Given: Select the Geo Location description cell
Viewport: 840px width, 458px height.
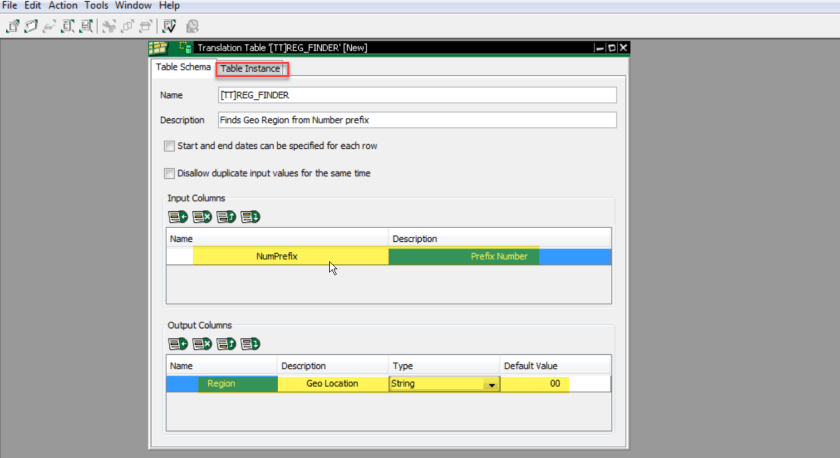Looking at the screenshot, I should tap(332, 384).
